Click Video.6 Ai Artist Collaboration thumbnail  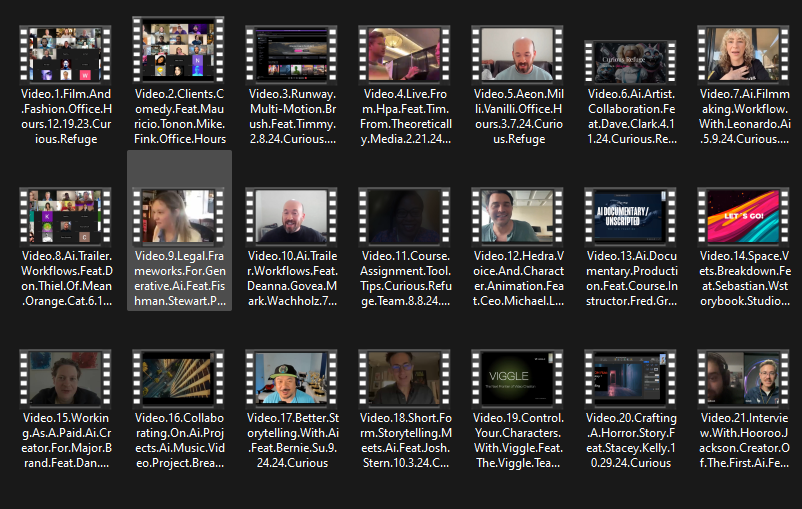pyautogui.click(x=631, y=54)
